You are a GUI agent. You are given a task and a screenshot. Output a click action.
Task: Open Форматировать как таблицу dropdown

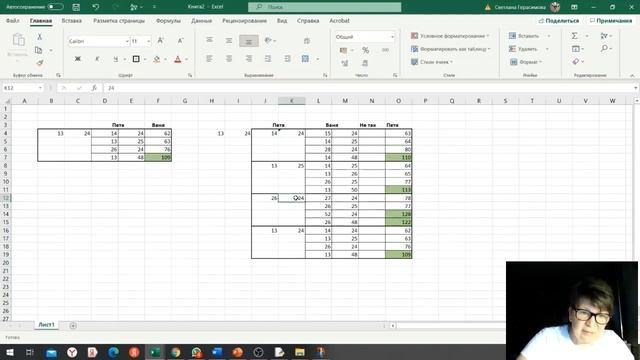click(451, 49)
